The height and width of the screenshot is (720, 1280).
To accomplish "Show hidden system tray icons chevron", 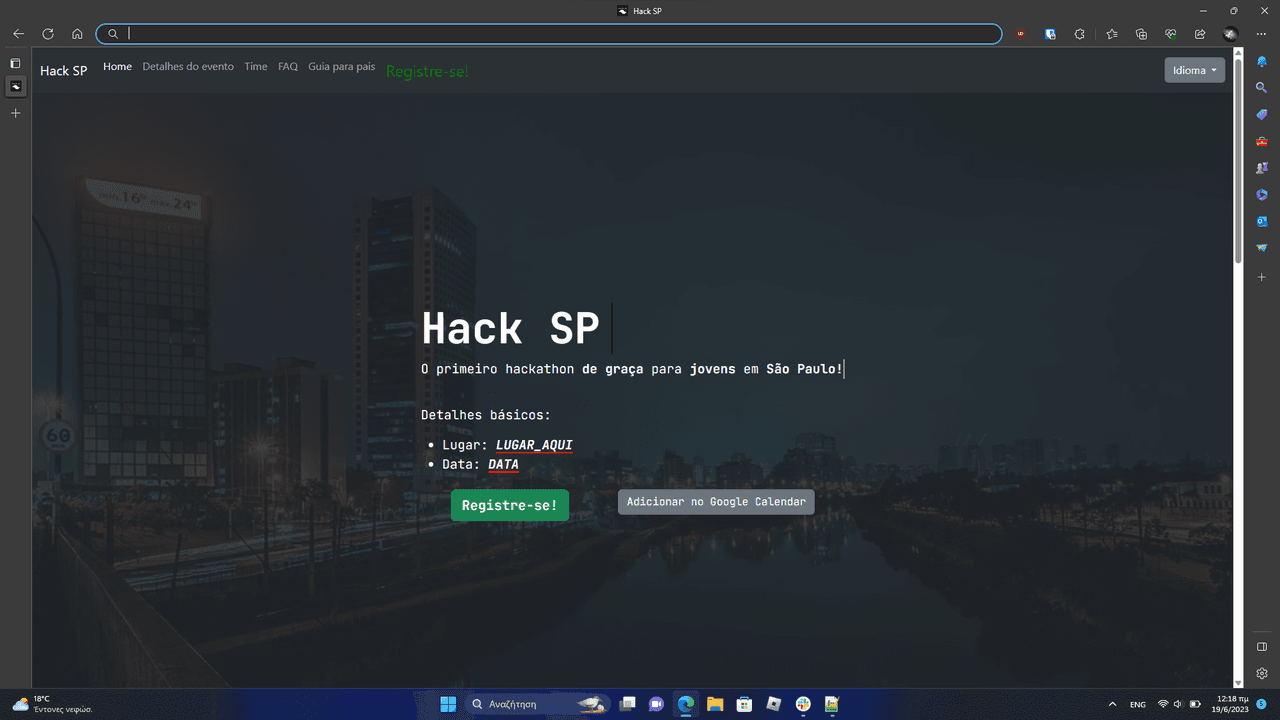I will pos(1112,705).
